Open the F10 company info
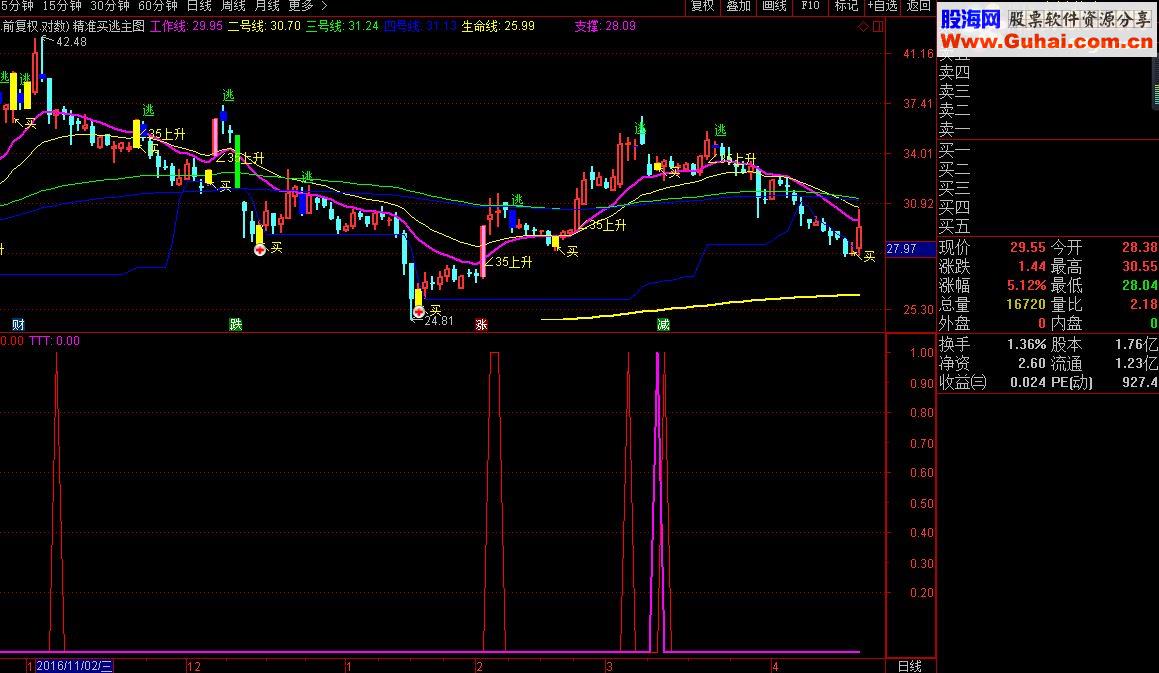Viewport: 1159px width, 673px height. tap(810, 6)
